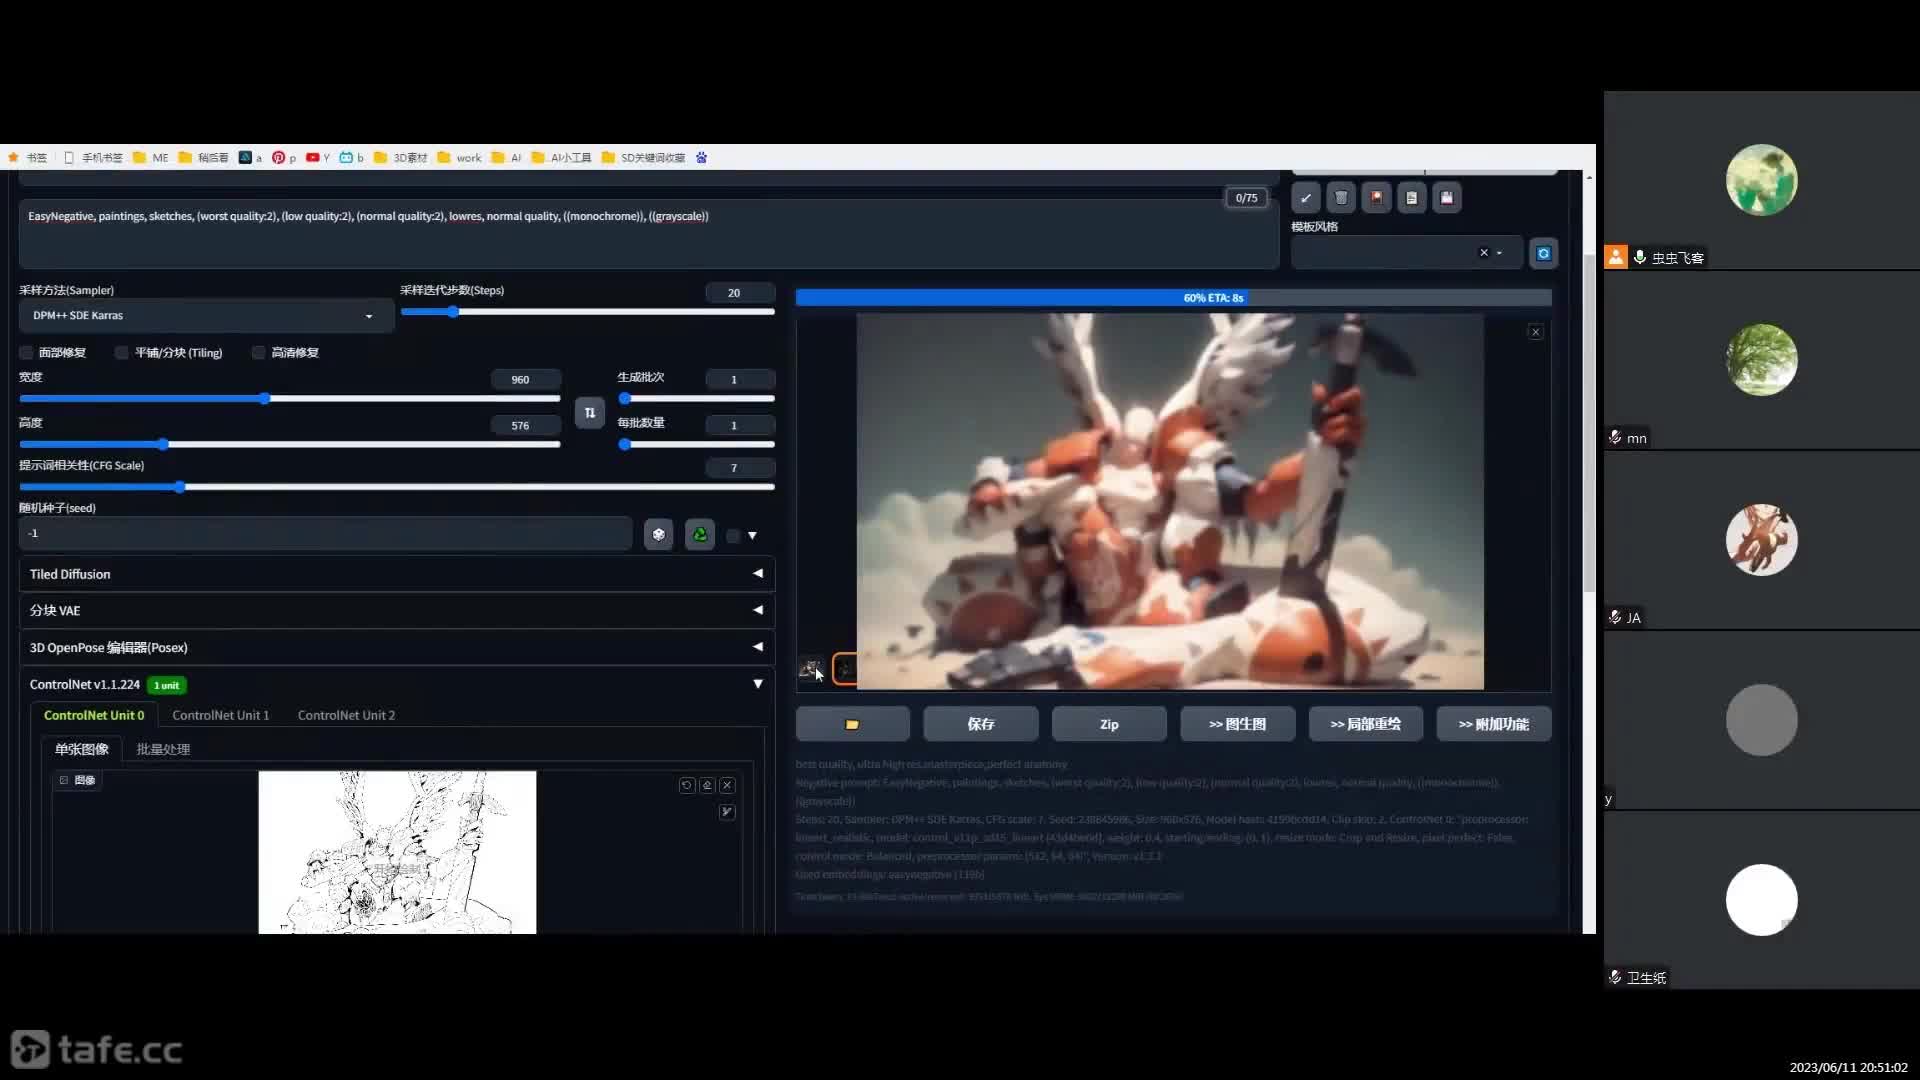Open the AI小工具 bookmark folder
Viewport: 1920px width, 1080px height.
tap(561, 158)
